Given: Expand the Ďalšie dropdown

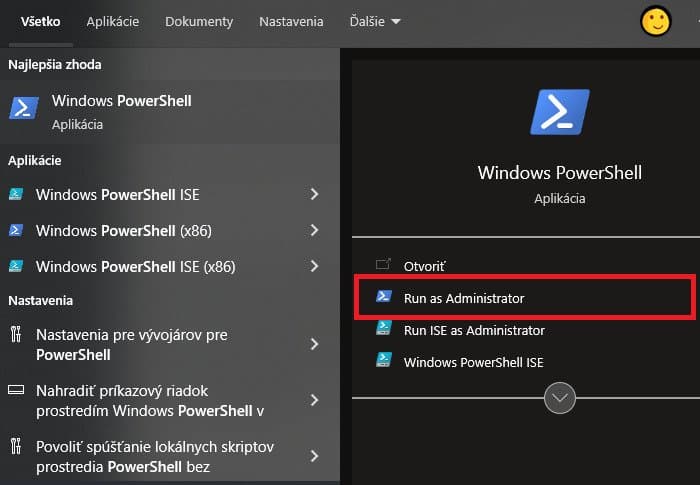Looking at the screenshot, I should [x=375, y=21].
